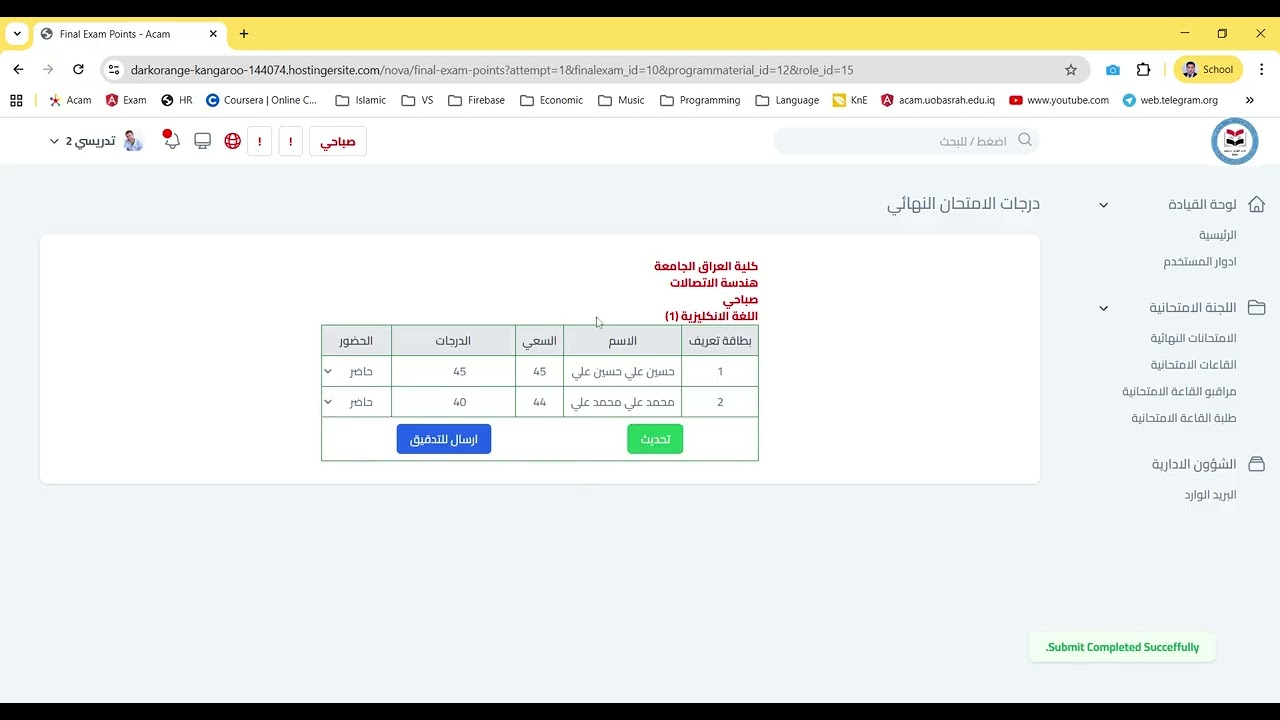Collapse the اللجنة الامتحانية sidebar section
This screenshot has width=1280, height=720.
tap(1104, 308)
